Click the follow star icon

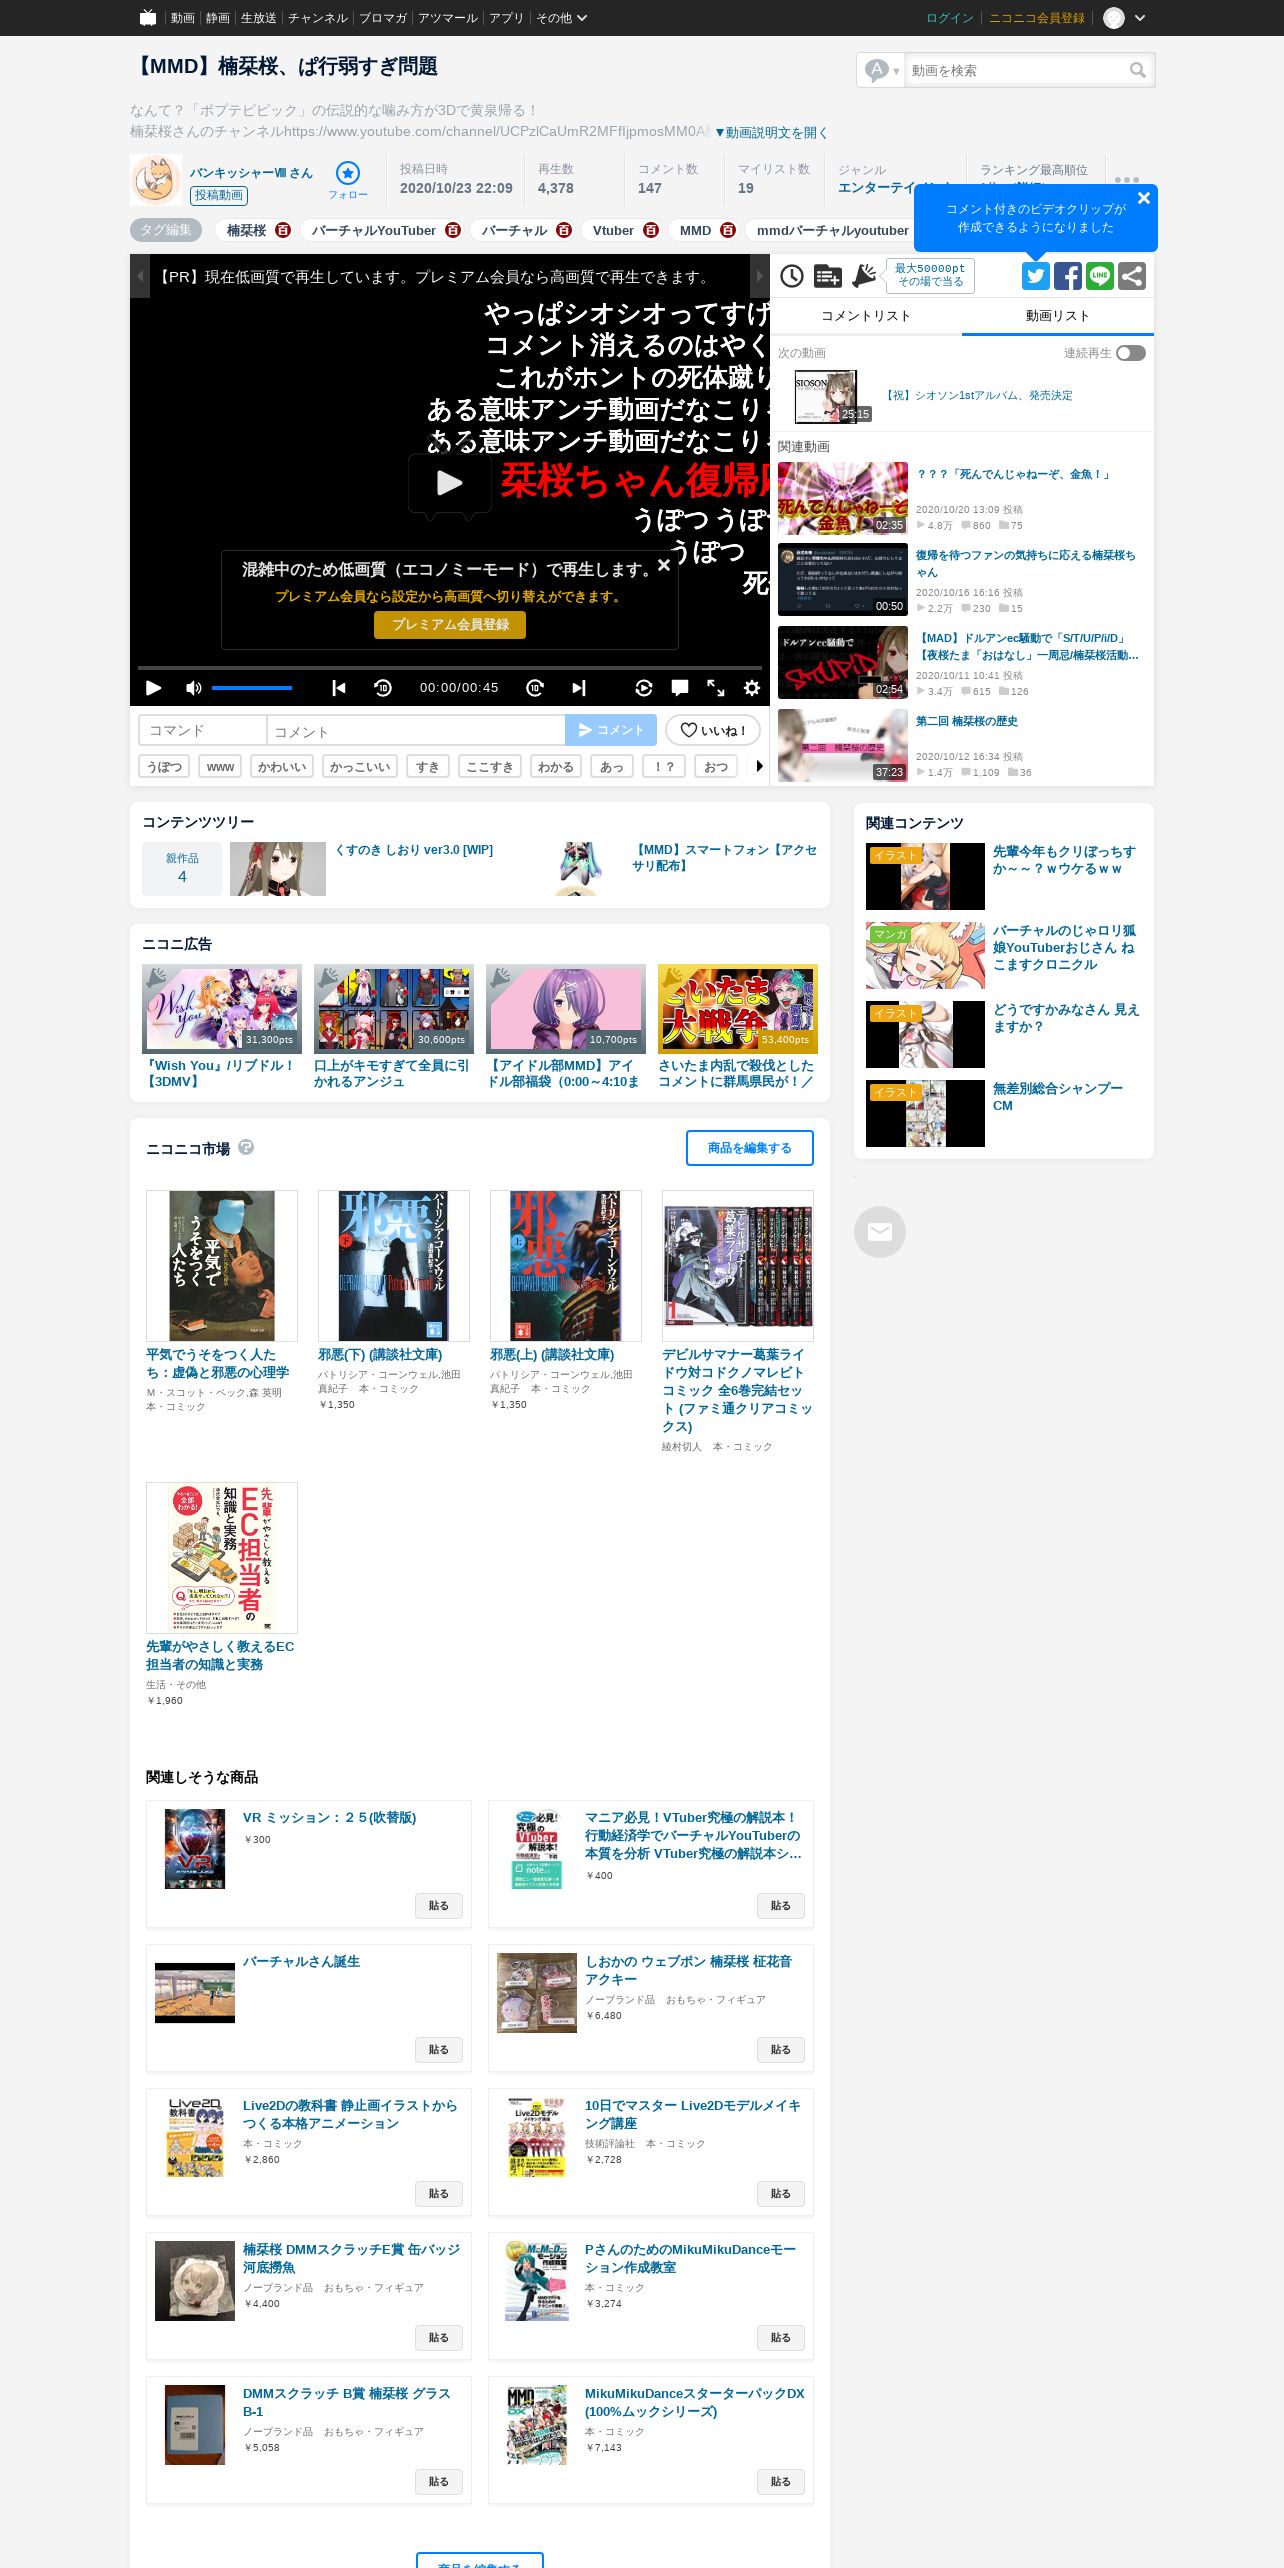click(x=348, y=173)
